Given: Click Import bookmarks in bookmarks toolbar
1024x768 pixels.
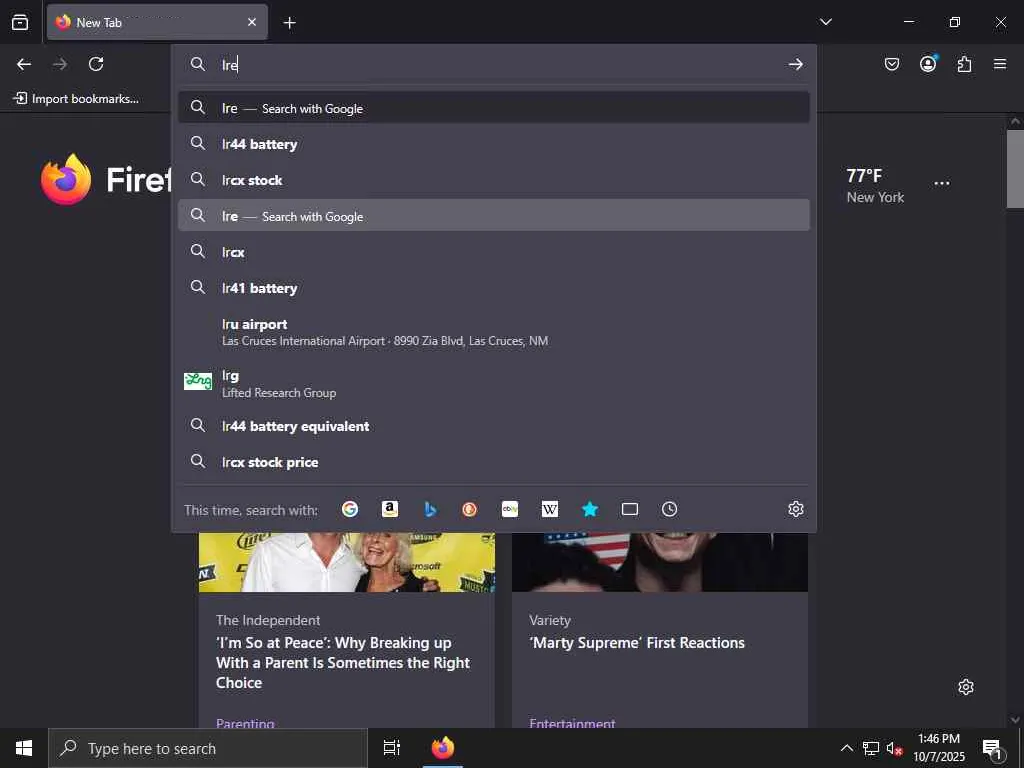Looking at the screenshot, I should coord(76,99).
